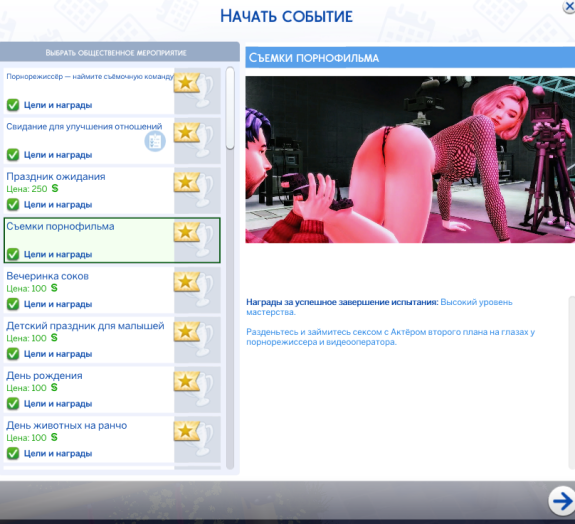Viewport: 575px width, 524px height.
Task: Close the Начать событие dialog
Action: [569, 7]
